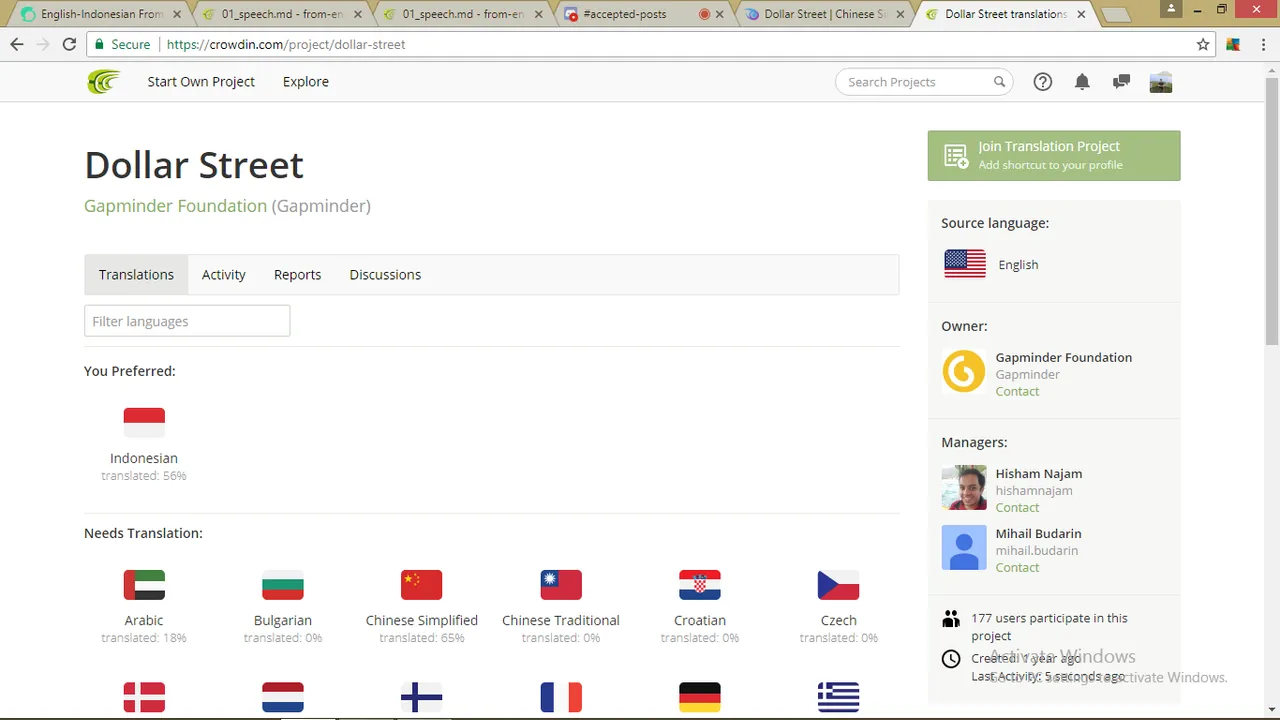1280x720 pixels.
Task: Click the browser back arrow
Action: click(17, 44)
